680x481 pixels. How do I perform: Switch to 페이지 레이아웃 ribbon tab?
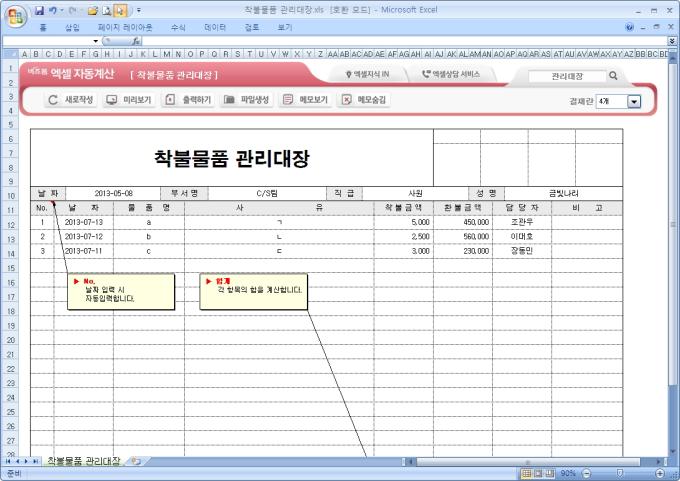pos(125,27)
